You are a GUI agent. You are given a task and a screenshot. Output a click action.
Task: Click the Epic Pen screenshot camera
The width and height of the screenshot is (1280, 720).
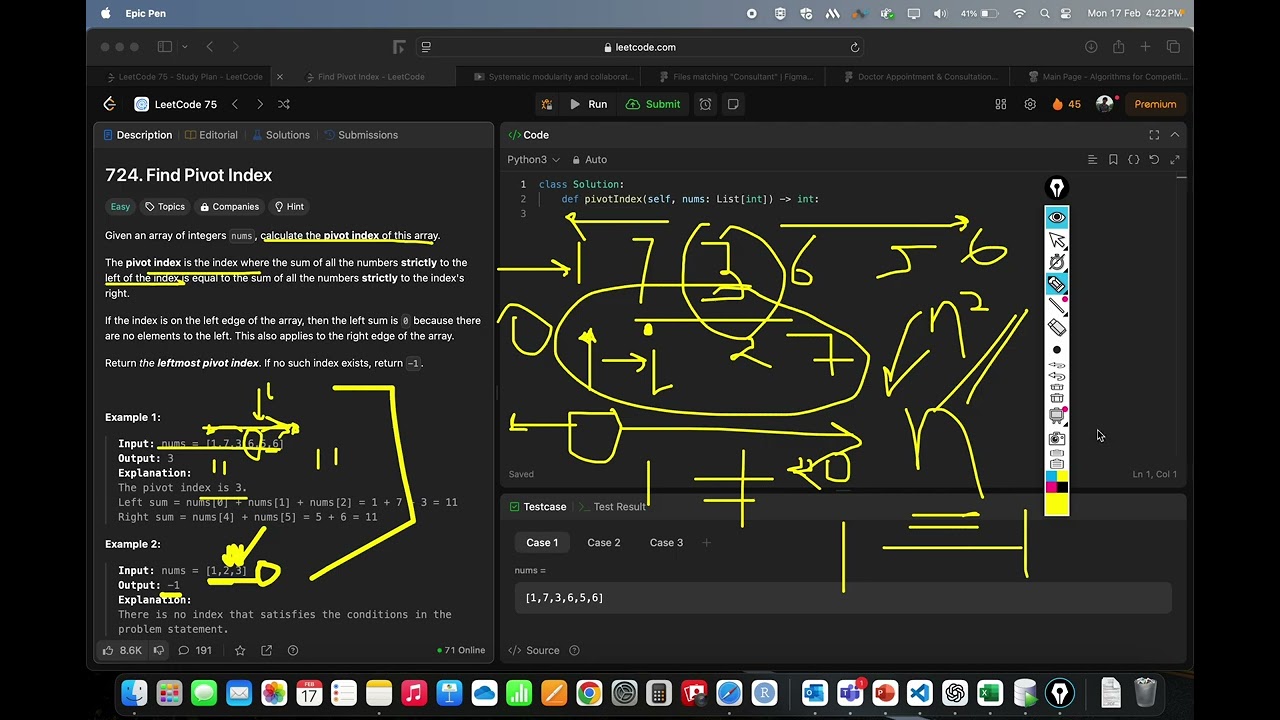[x=1056, y=438]
